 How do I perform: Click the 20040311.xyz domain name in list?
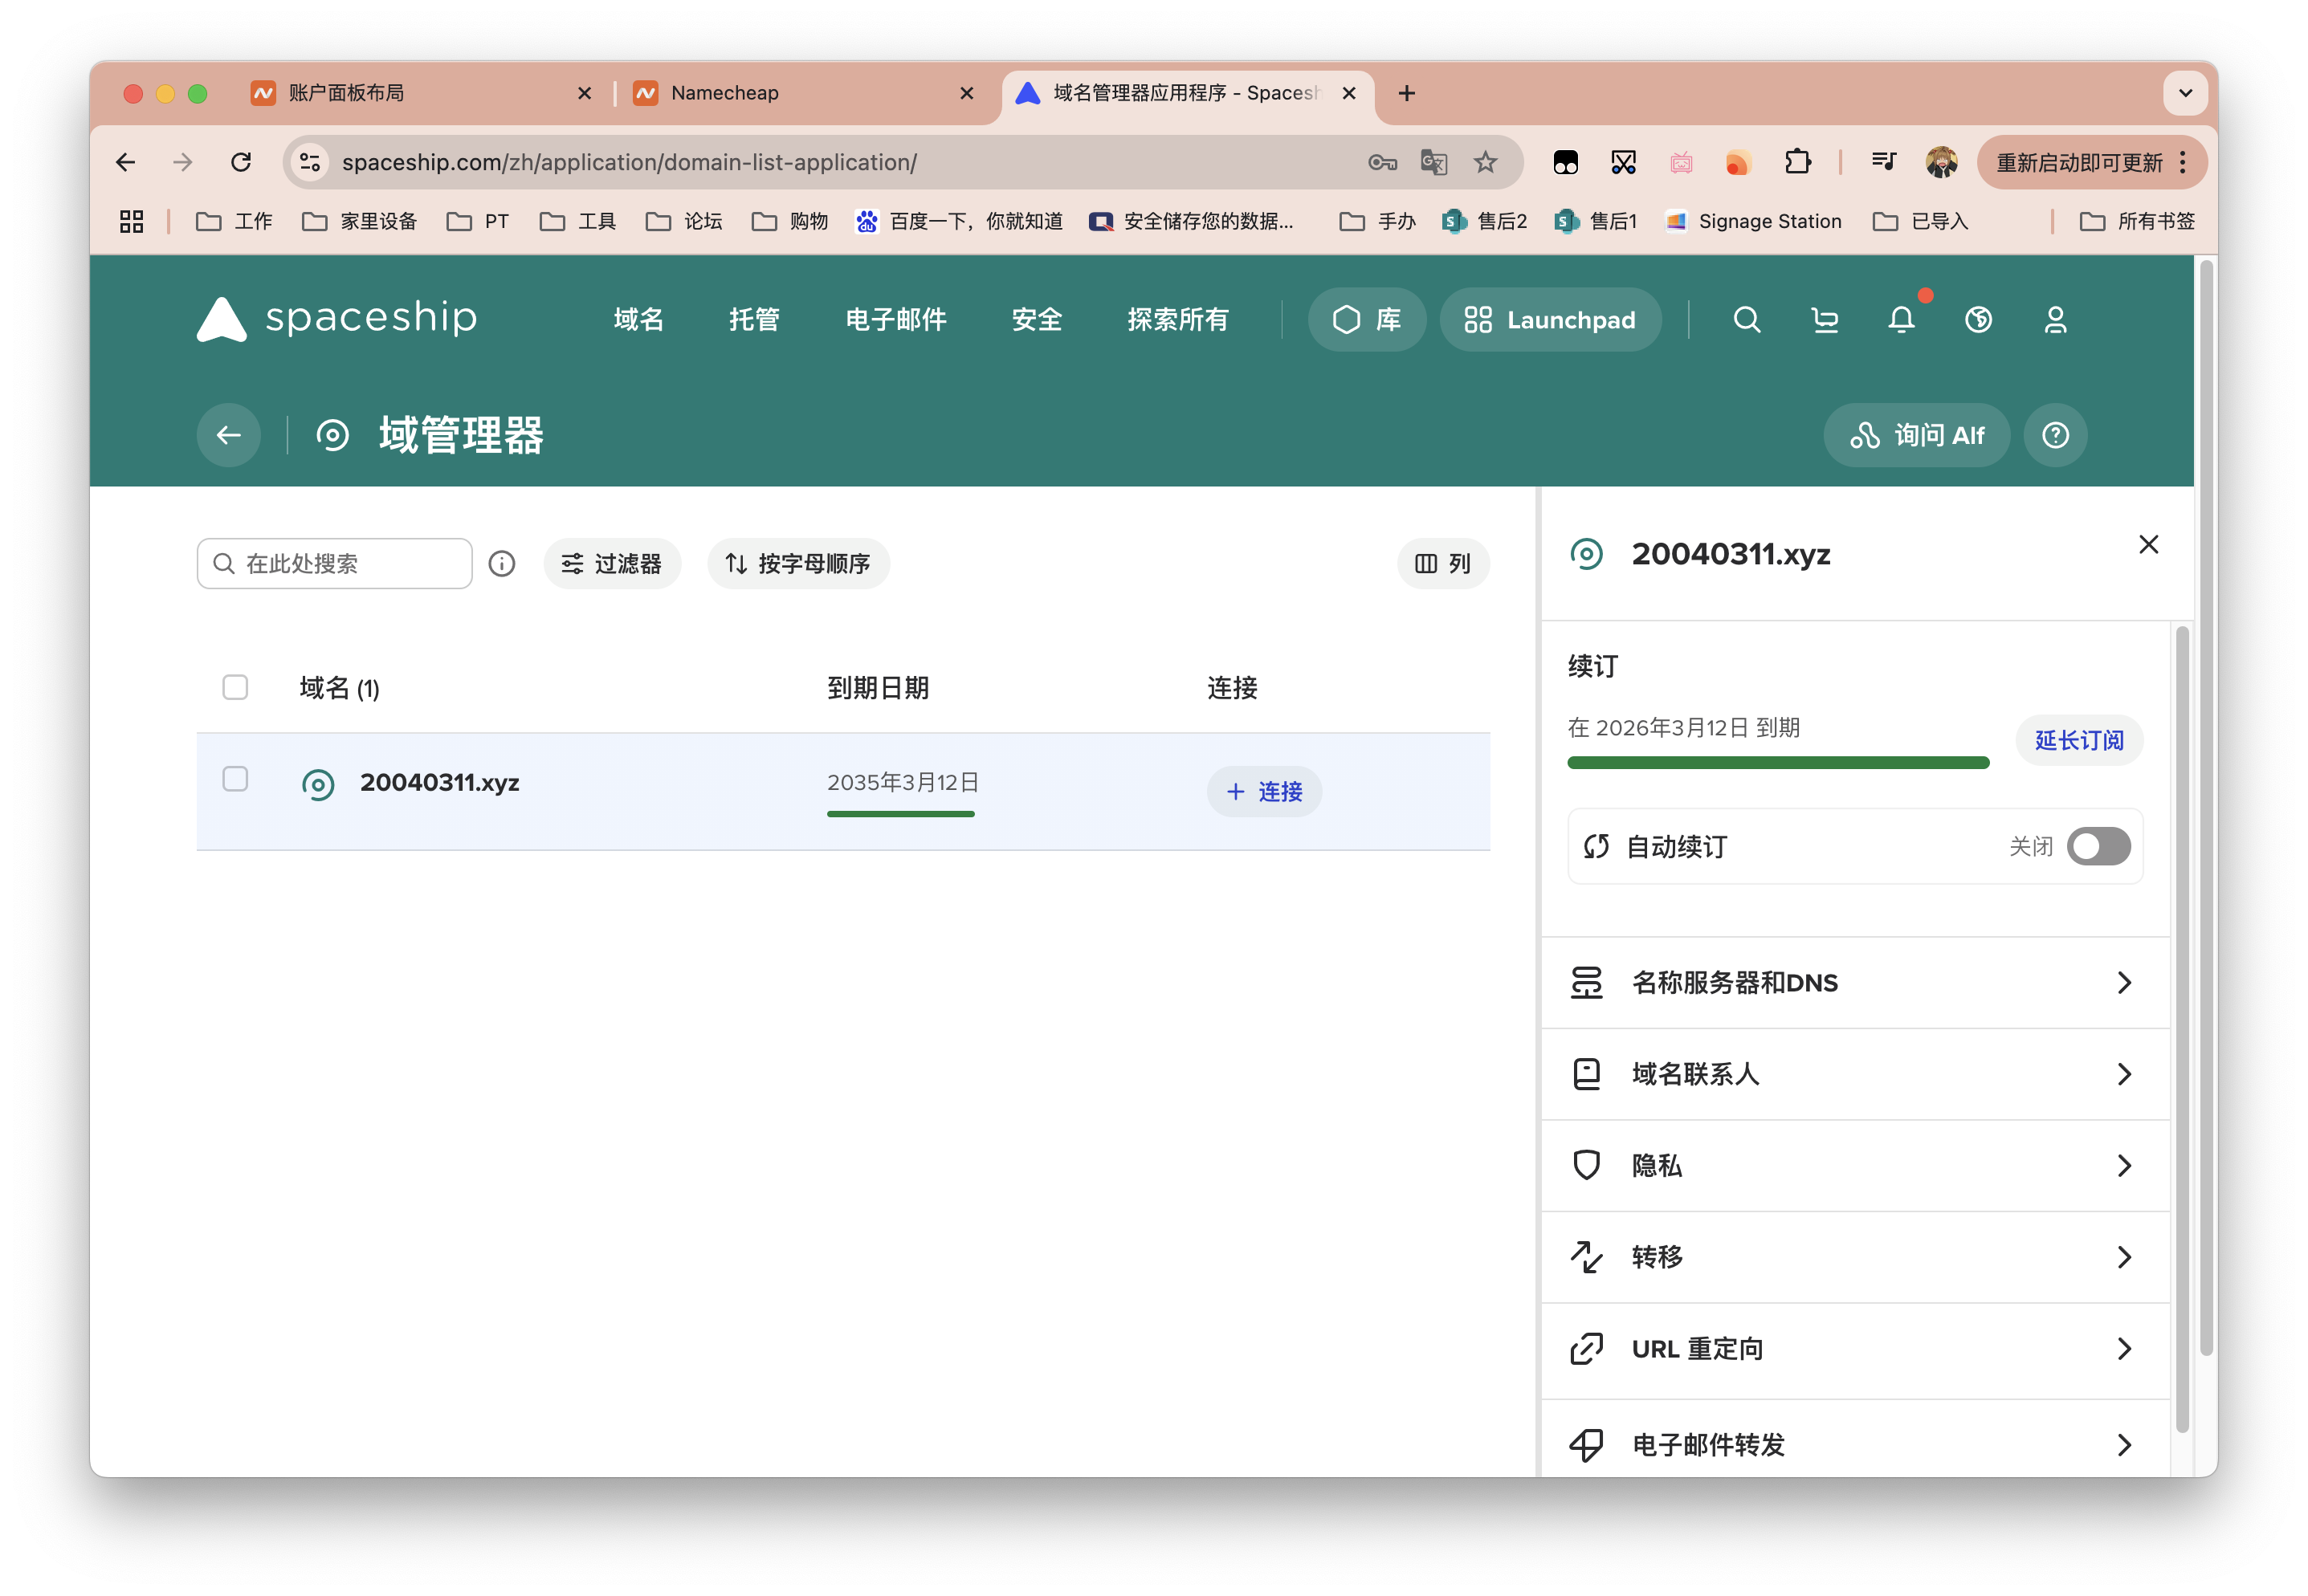pyautogui.click(x=439, y=783)
